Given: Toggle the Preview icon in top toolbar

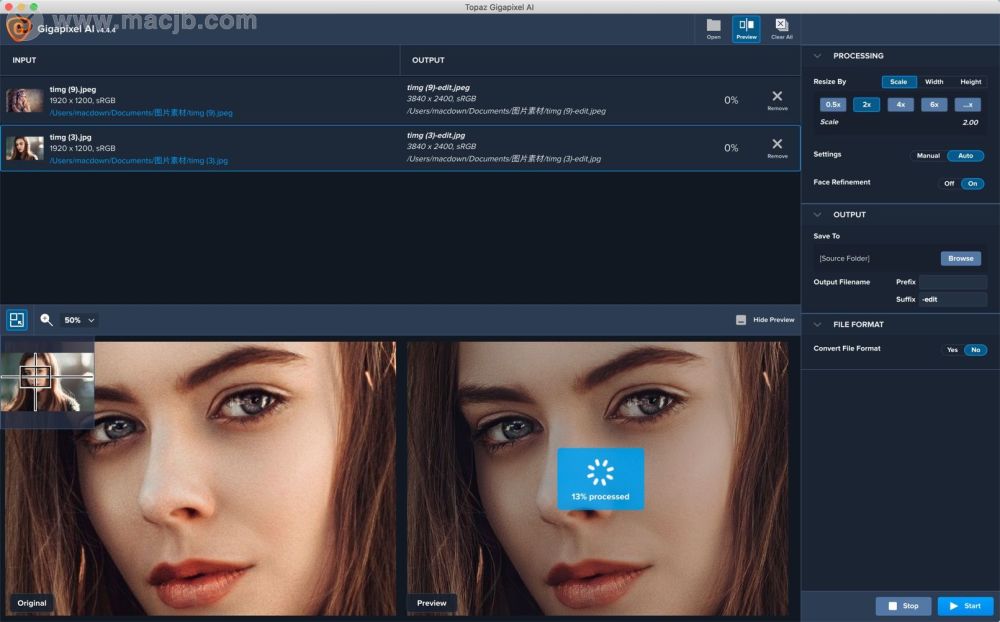Looking at the screenshot, I should coord(746,27).
